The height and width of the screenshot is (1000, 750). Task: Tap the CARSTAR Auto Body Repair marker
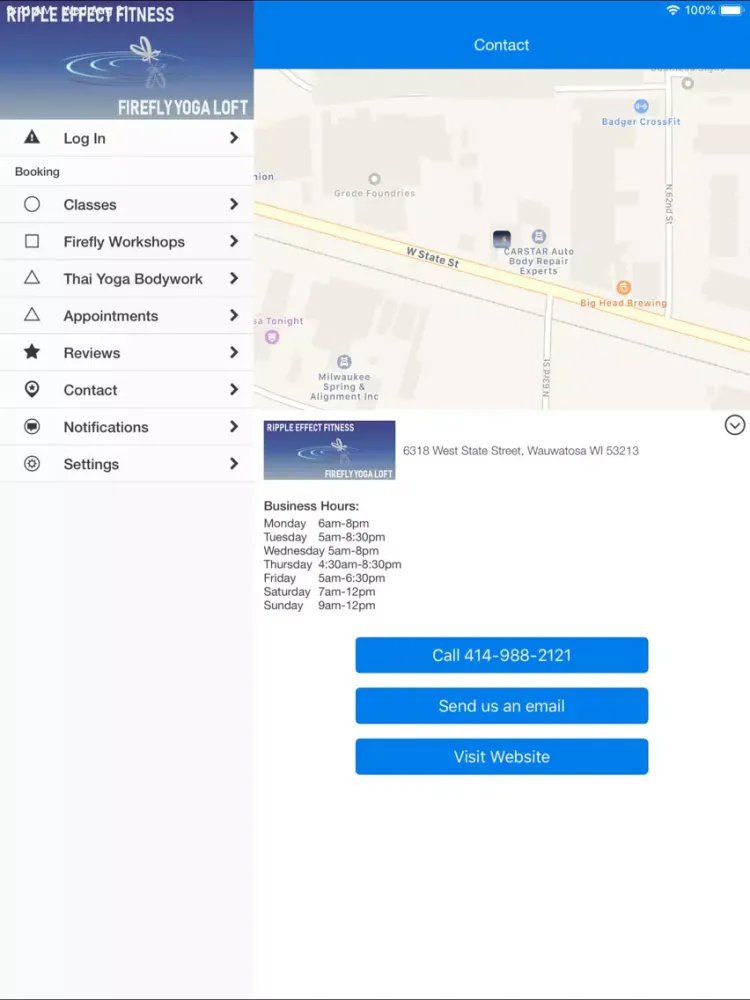coord(539,237)
